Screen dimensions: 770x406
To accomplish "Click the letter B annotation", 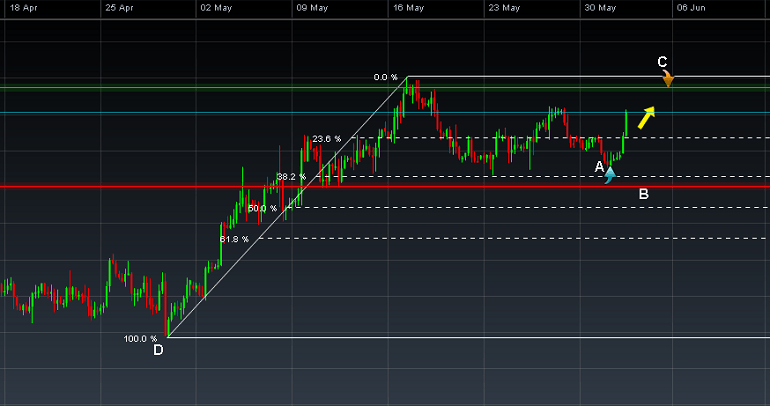I will (644, 194).
